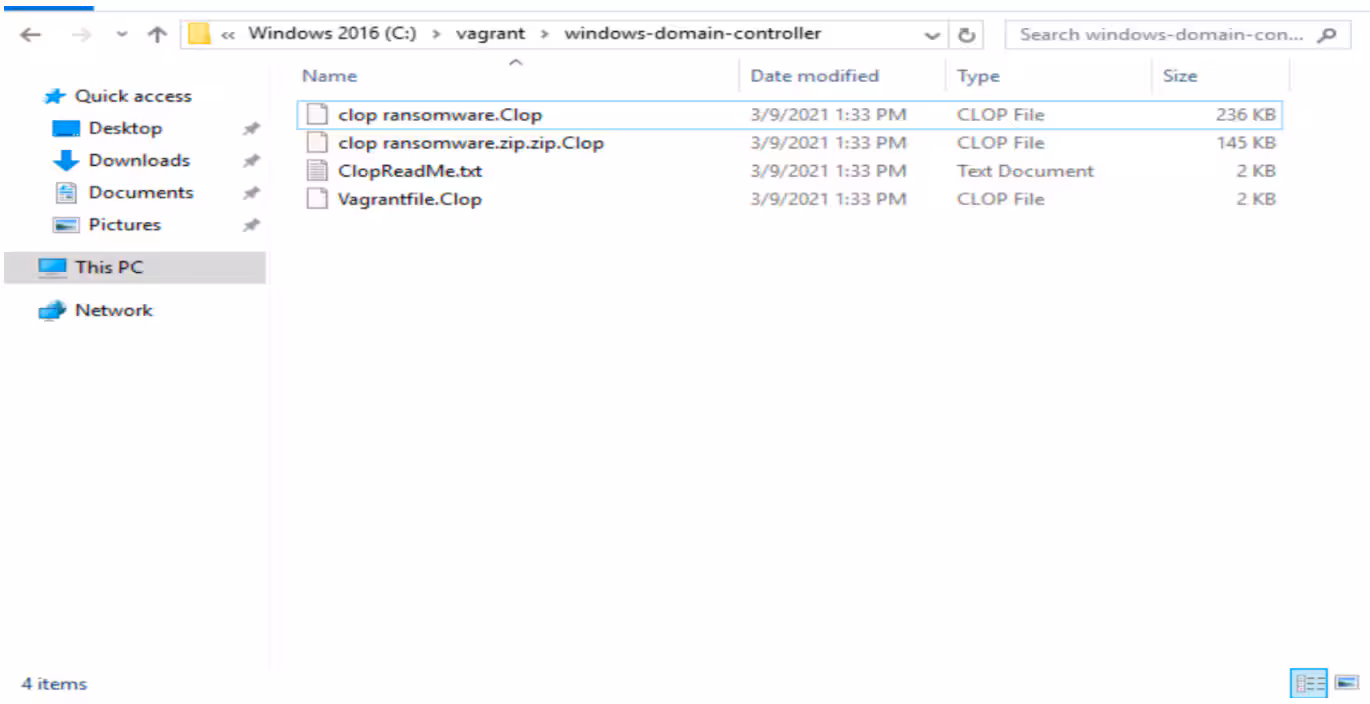Open Desktop in Quick access
This screenshot has width=1370, height=704.
pos(124,128)
